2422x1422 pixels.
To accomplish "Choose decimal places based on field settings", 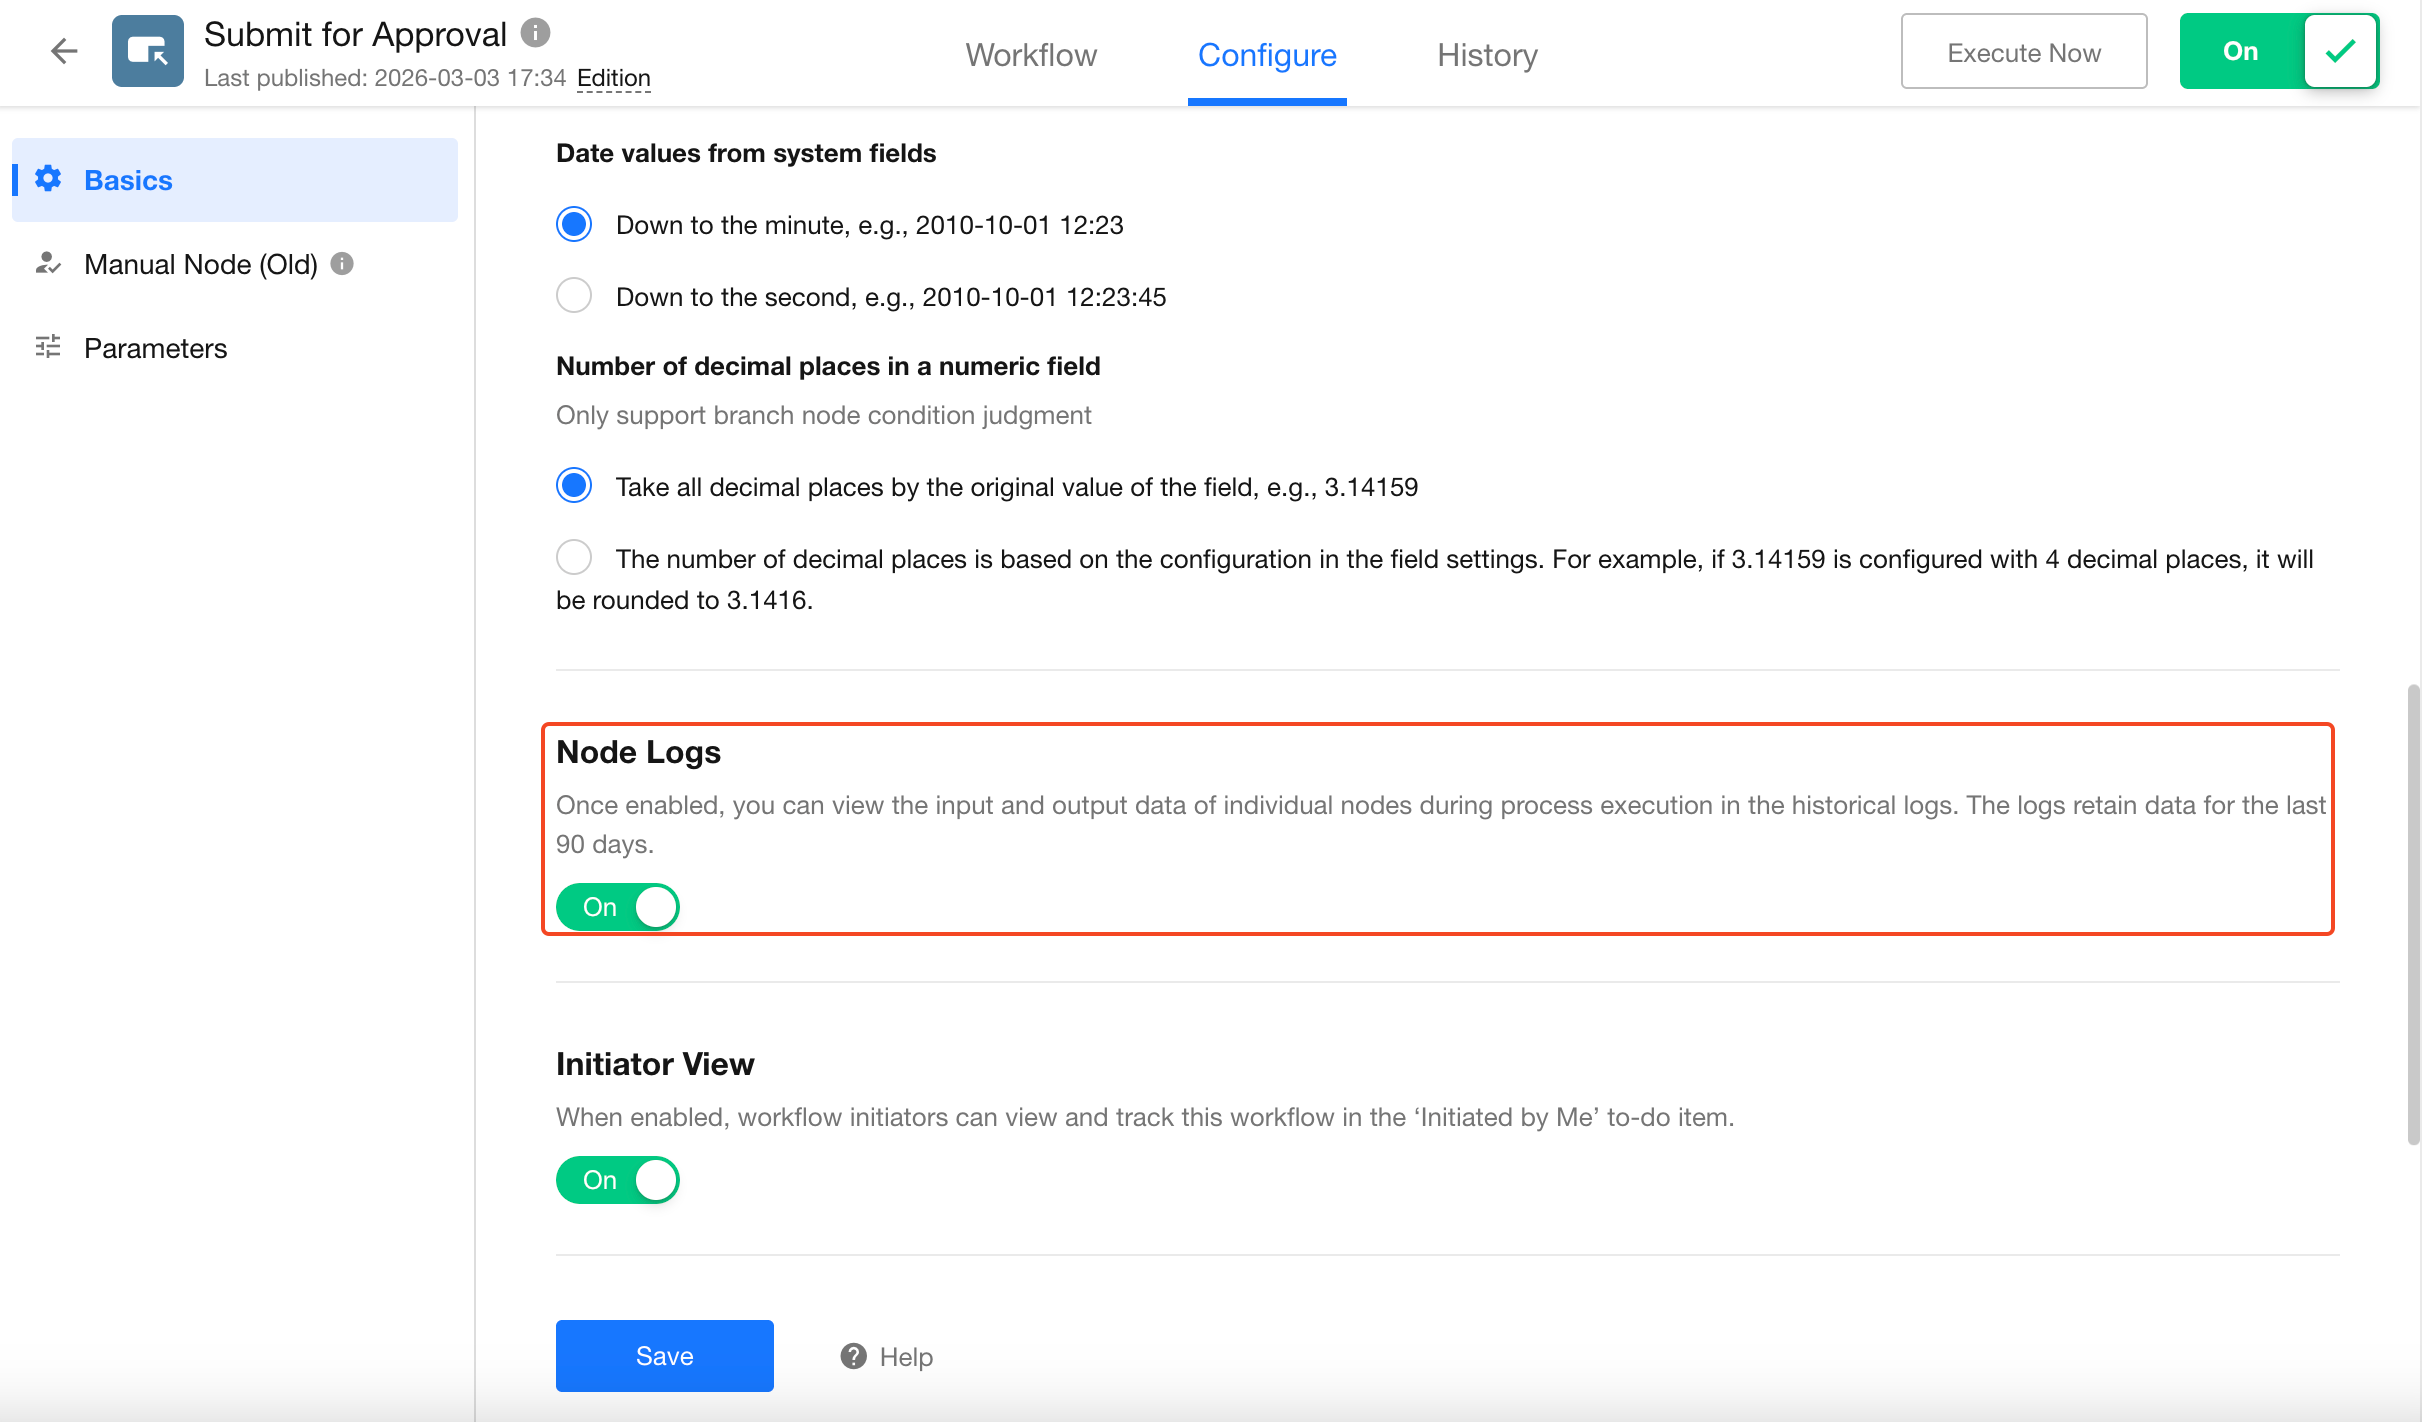I will [574, 557].
